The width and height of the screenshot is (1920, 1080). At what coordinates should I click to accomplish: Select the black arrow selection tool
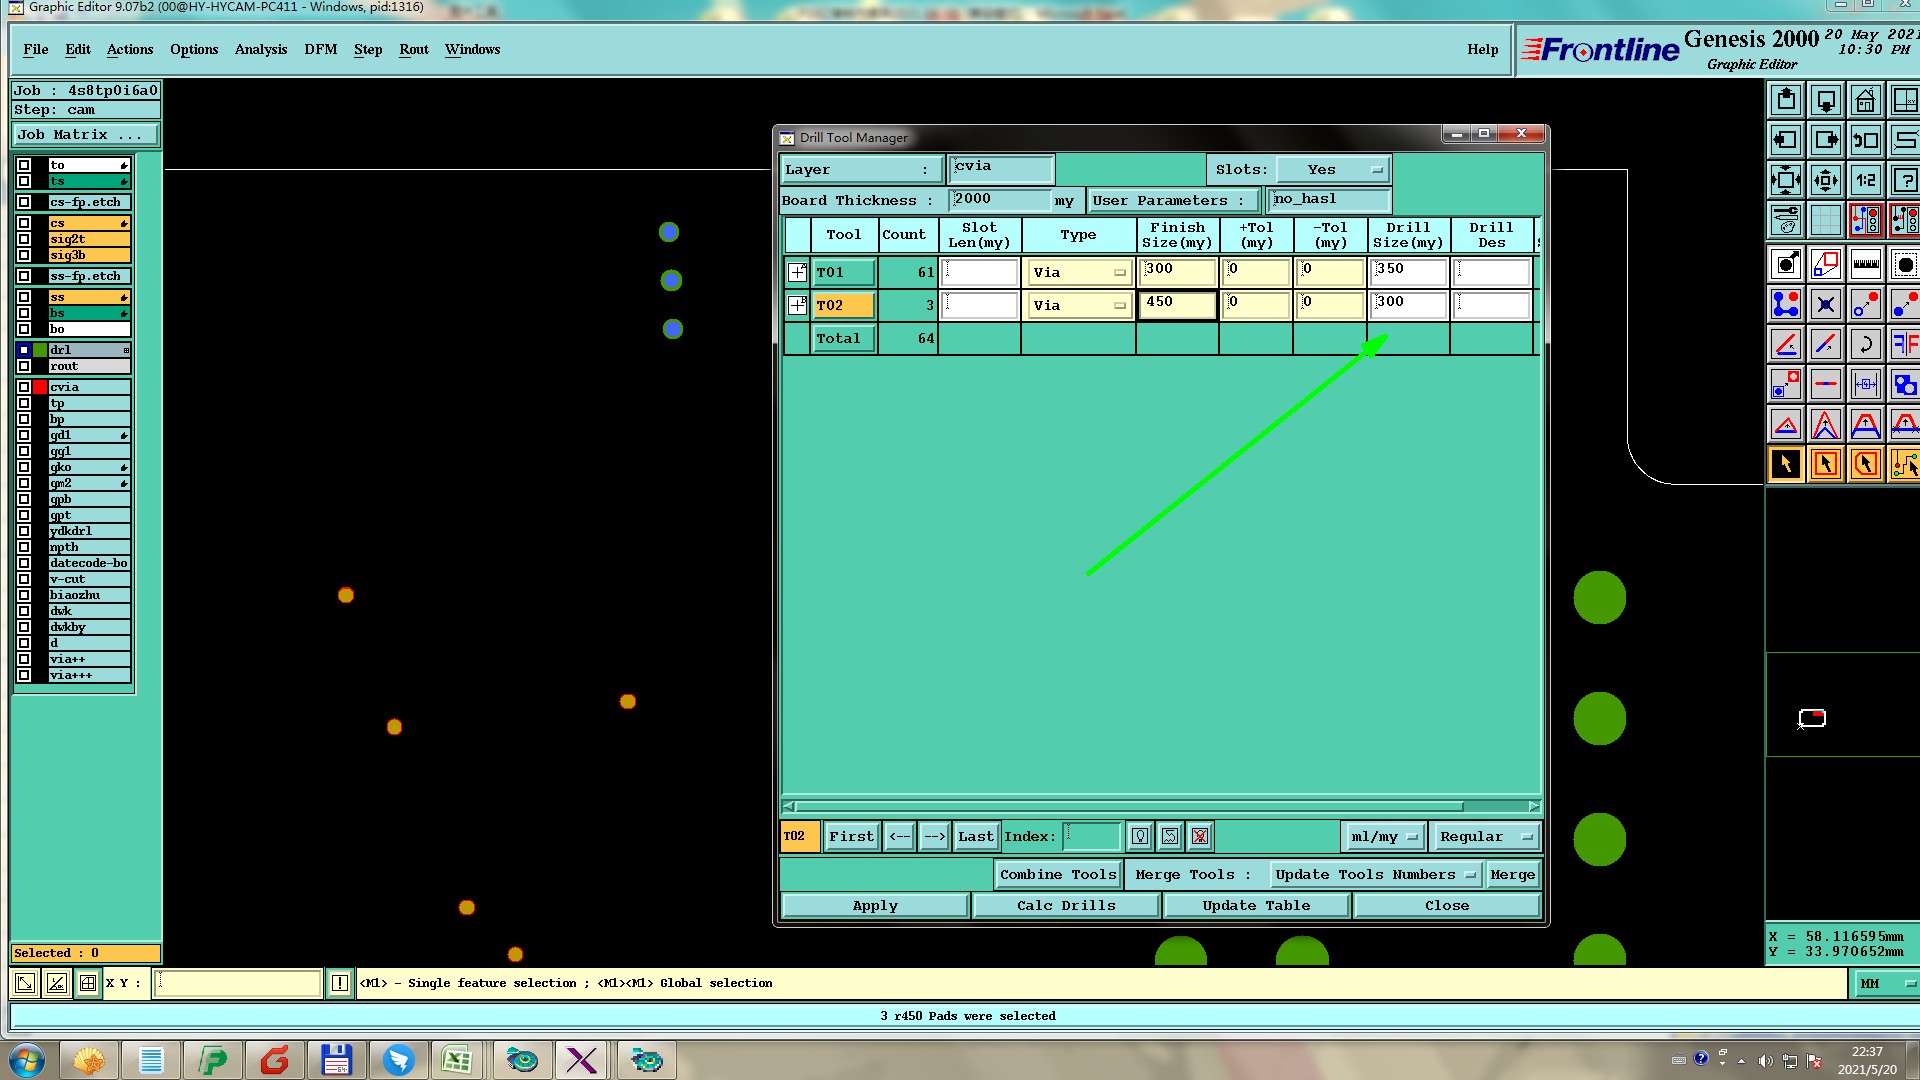pyautogui.click(x=1785, y=465)
